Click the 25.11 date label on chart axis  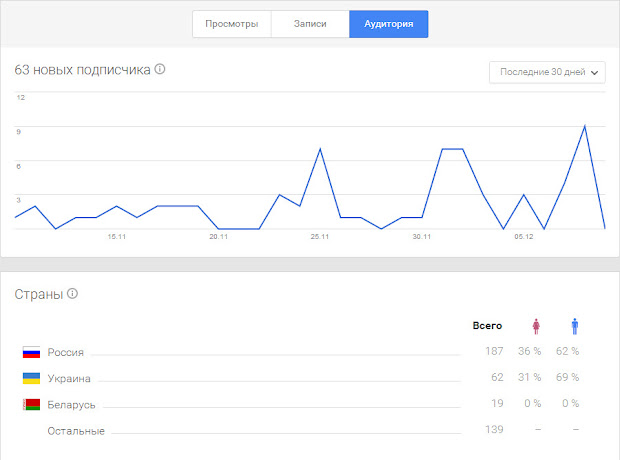pos(320,237)
